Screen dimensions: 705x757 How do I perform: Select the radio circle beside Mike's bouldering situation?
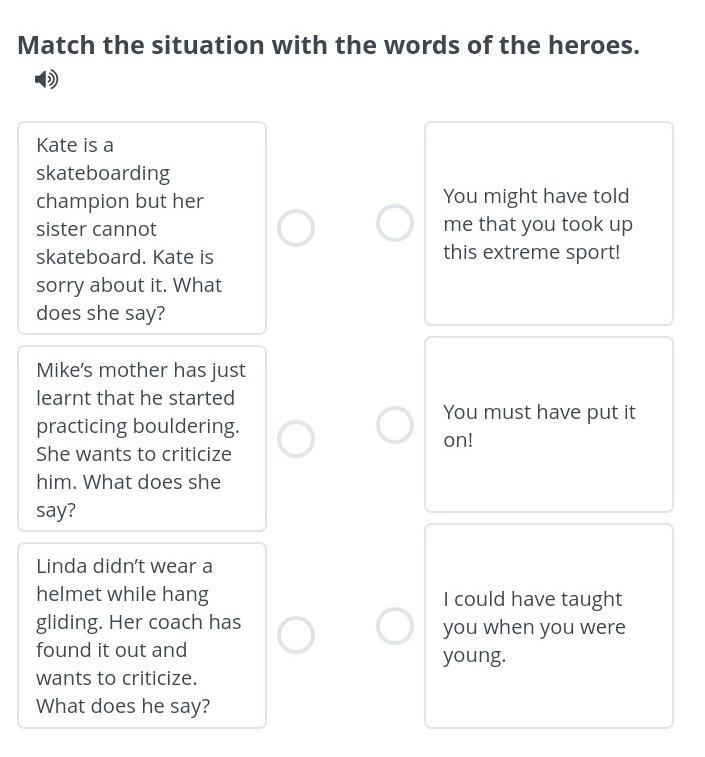pos(296,438)
